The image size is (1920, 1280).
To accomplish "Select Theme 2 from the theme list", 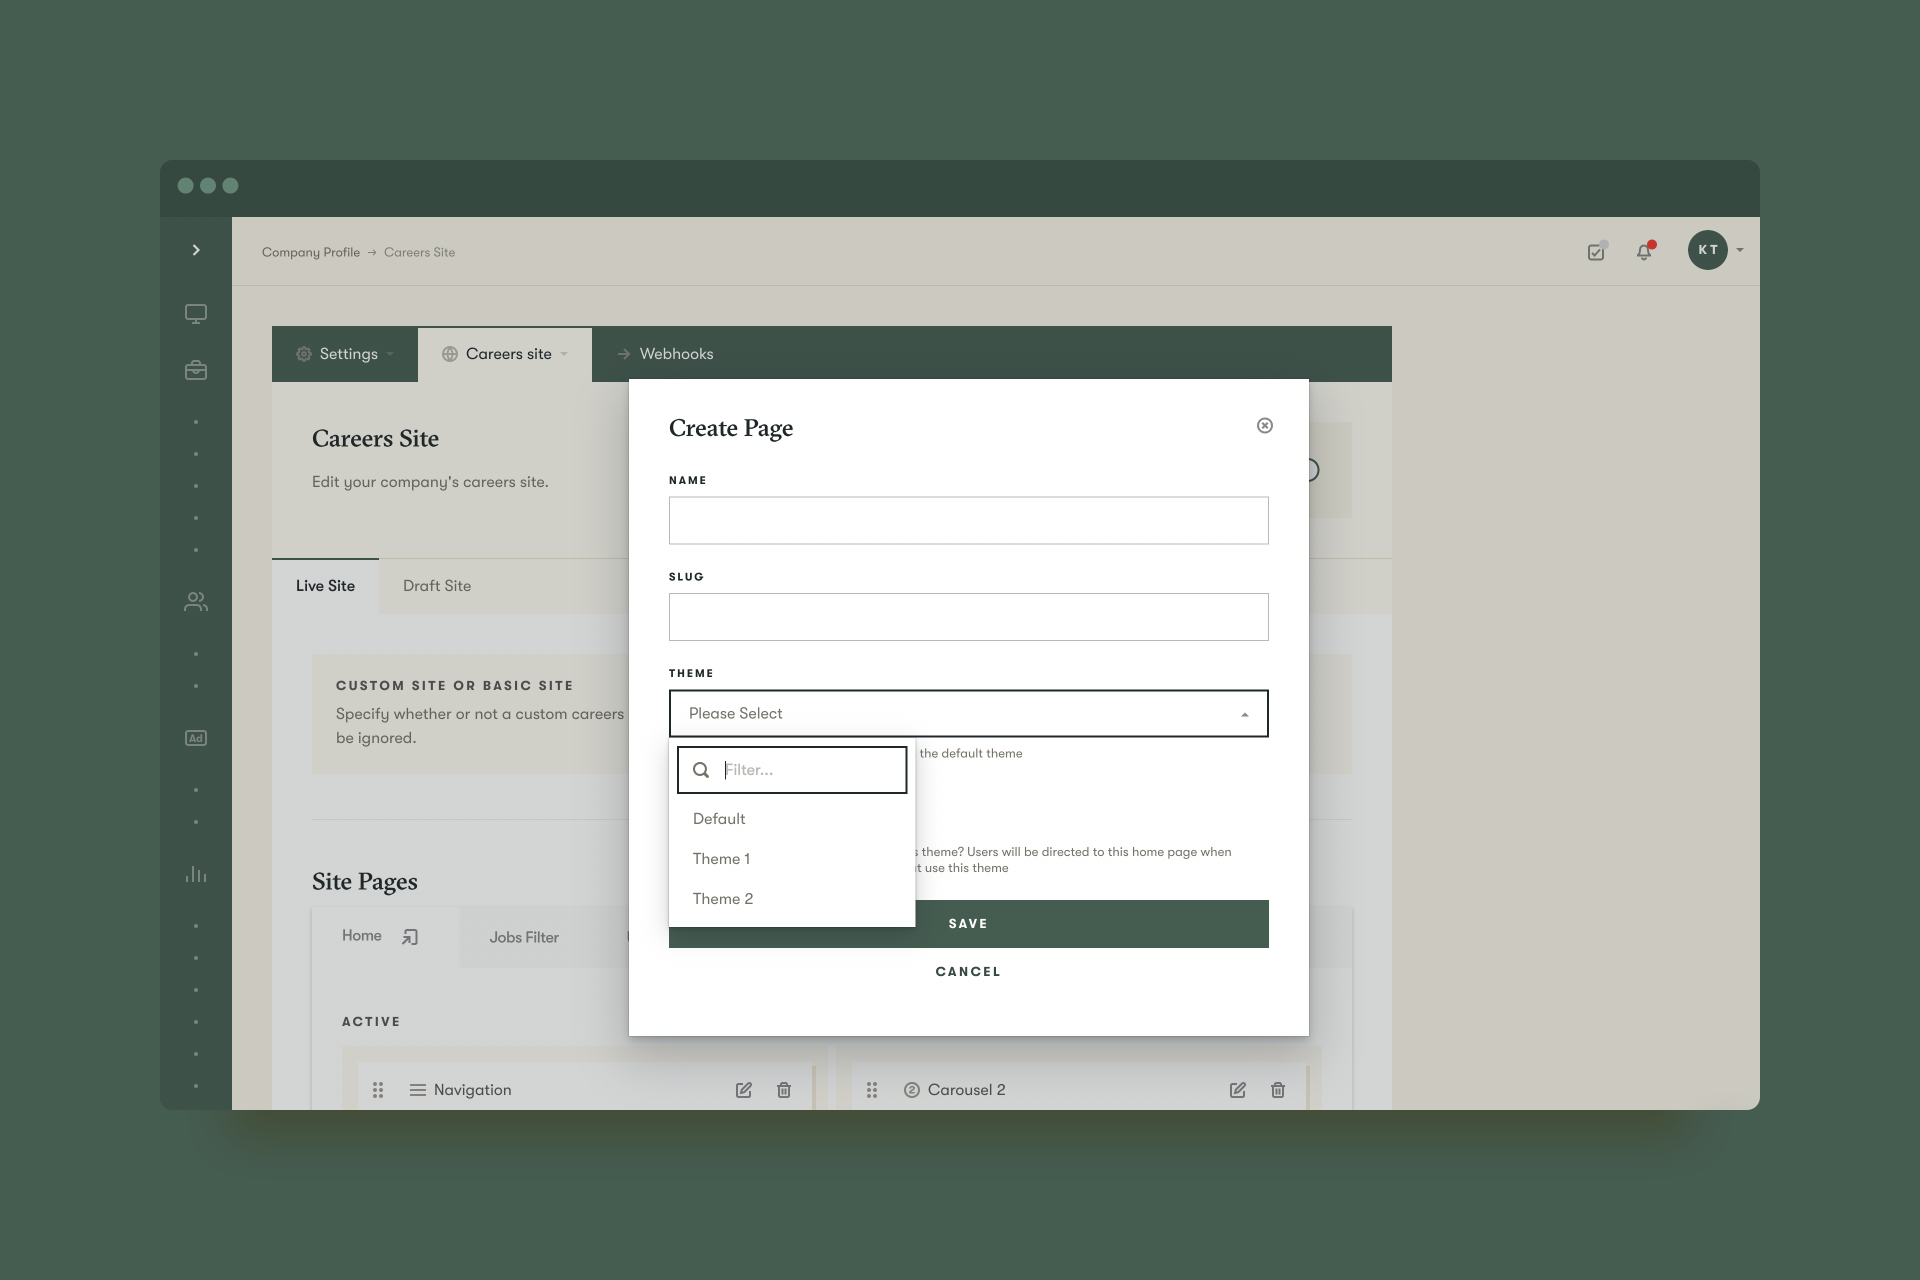I will pyautogui.click(x=723, y=898).
